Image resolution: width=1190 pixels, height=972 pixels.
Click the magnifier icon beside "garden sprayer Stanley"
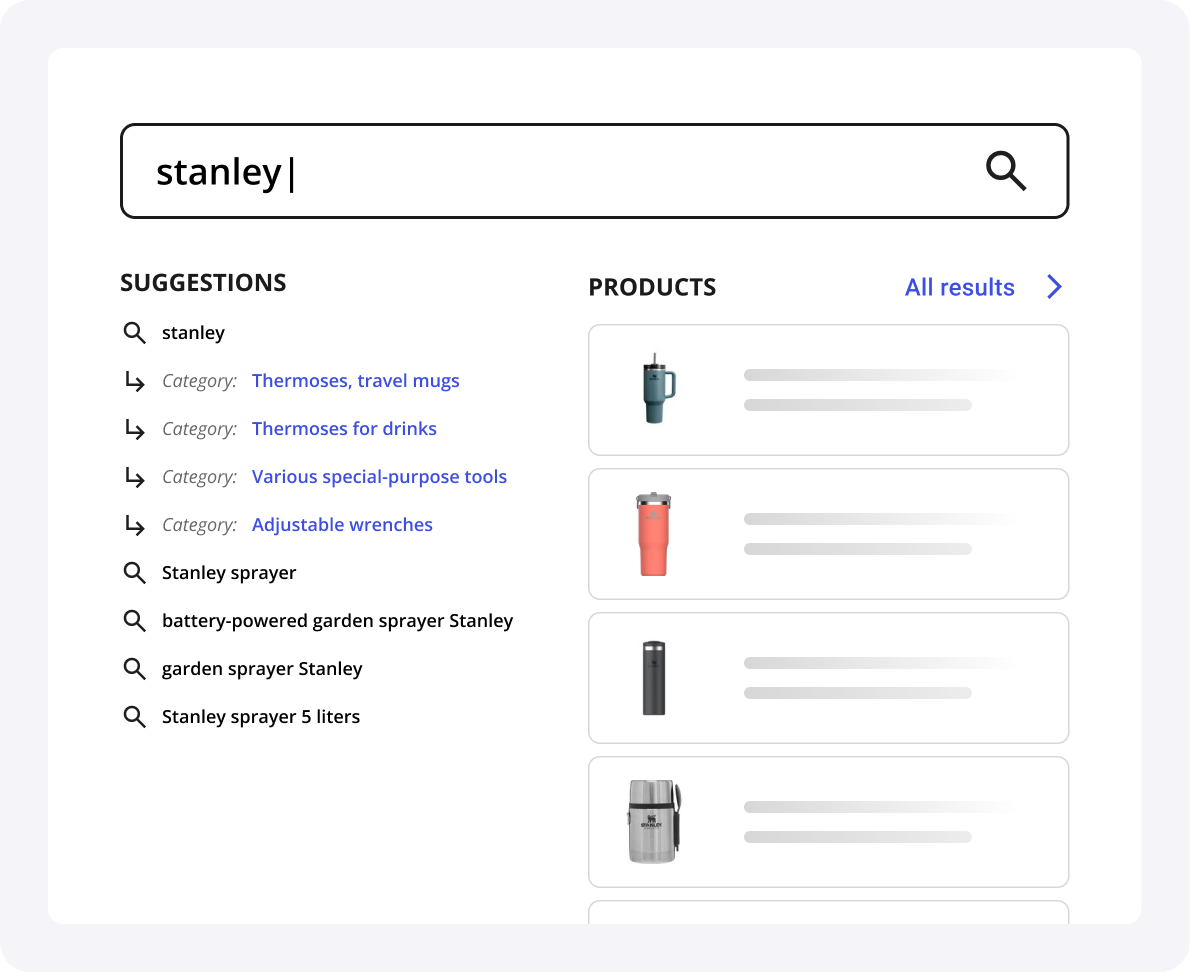(135, 668)
